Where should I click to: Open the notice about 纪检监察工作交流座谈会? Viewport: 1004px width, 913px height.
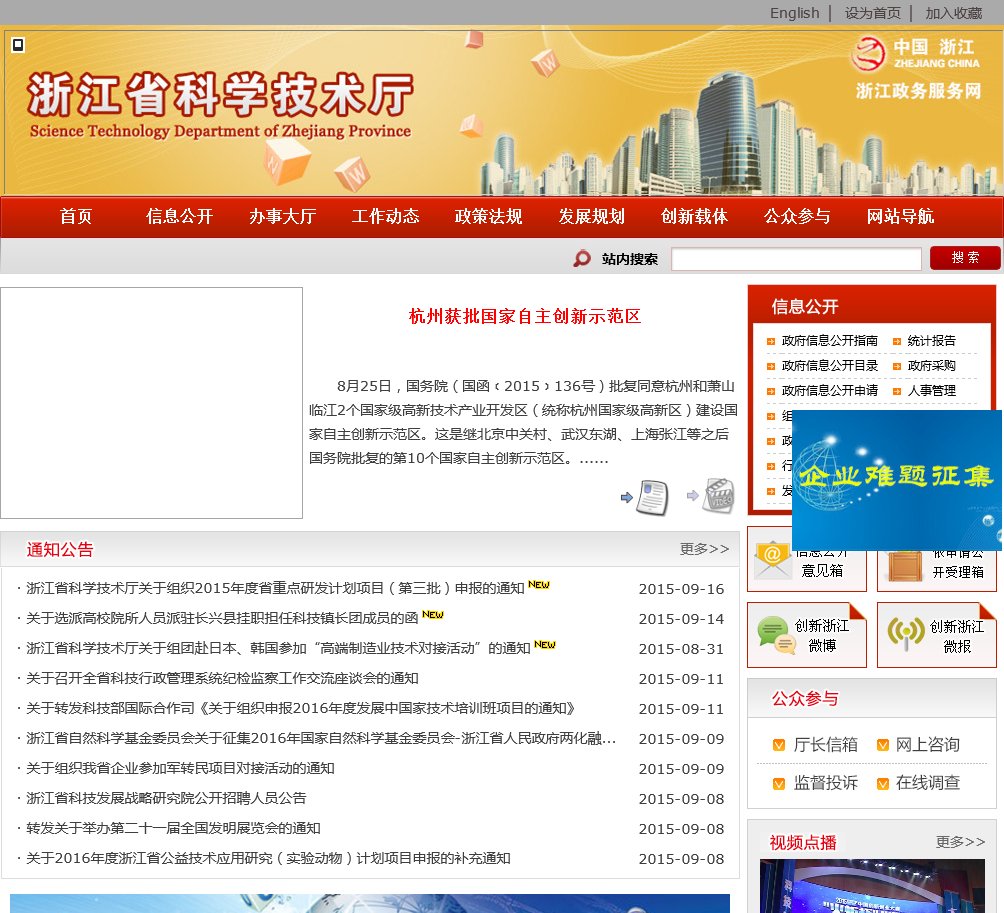pos(222,679)
